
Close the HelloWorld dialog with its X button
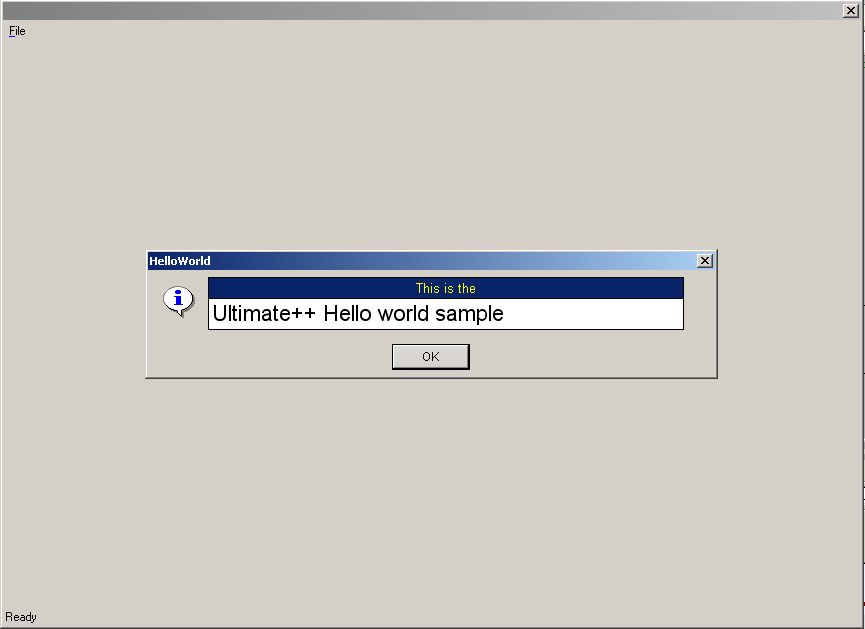pos(704,260)
